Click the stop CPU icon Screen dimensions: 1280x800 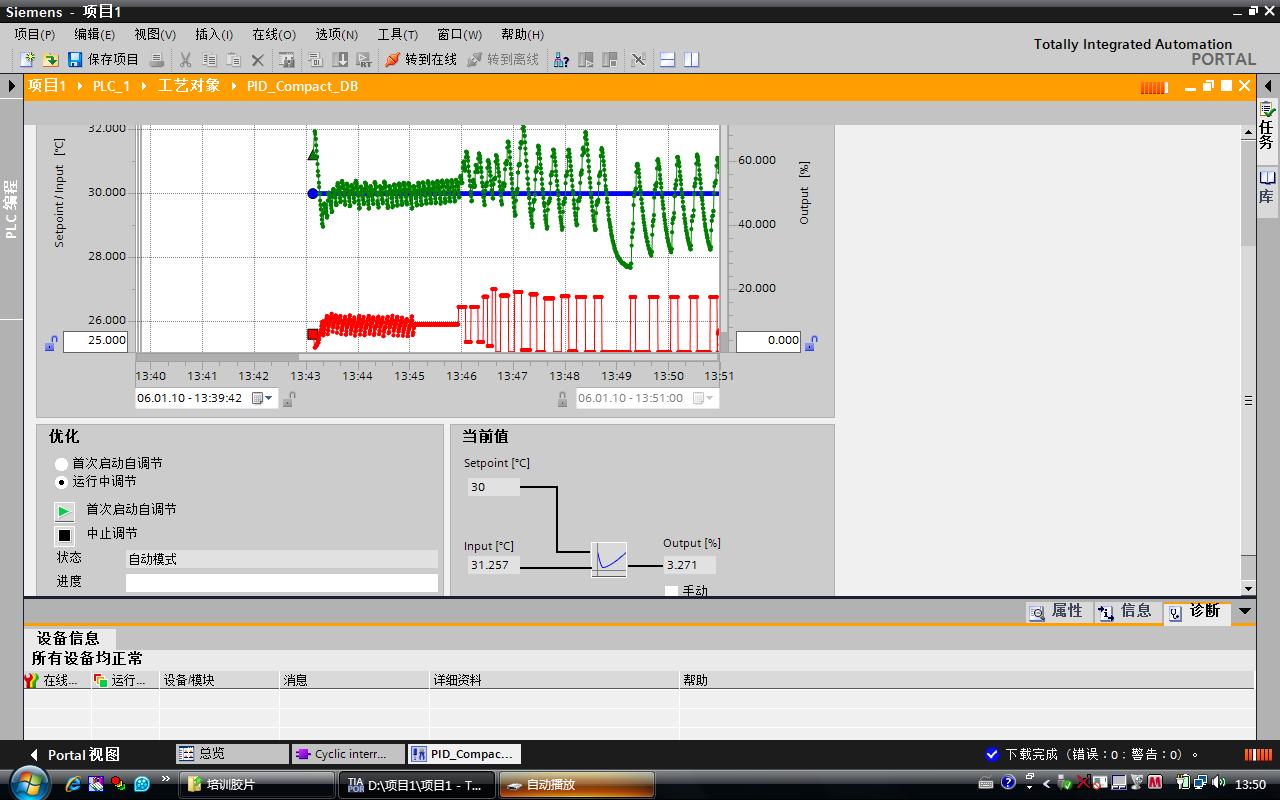tap(610, 60)
